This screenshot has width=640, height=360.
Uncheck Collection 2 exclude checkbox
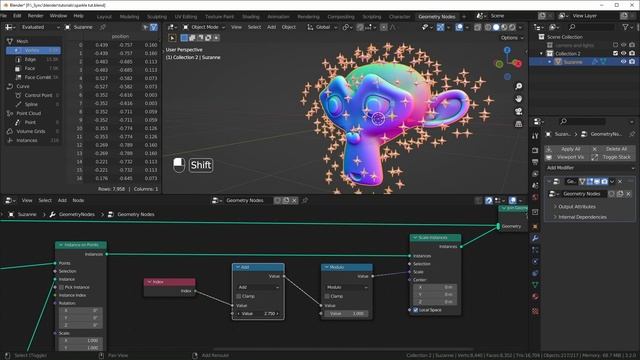pyautogui.click(x=616, y=53)
